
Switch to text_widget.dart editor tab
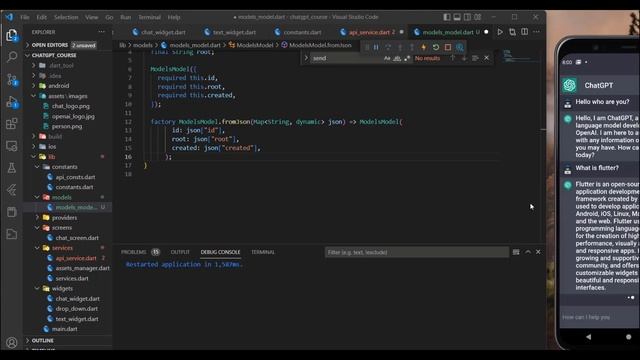231,32
